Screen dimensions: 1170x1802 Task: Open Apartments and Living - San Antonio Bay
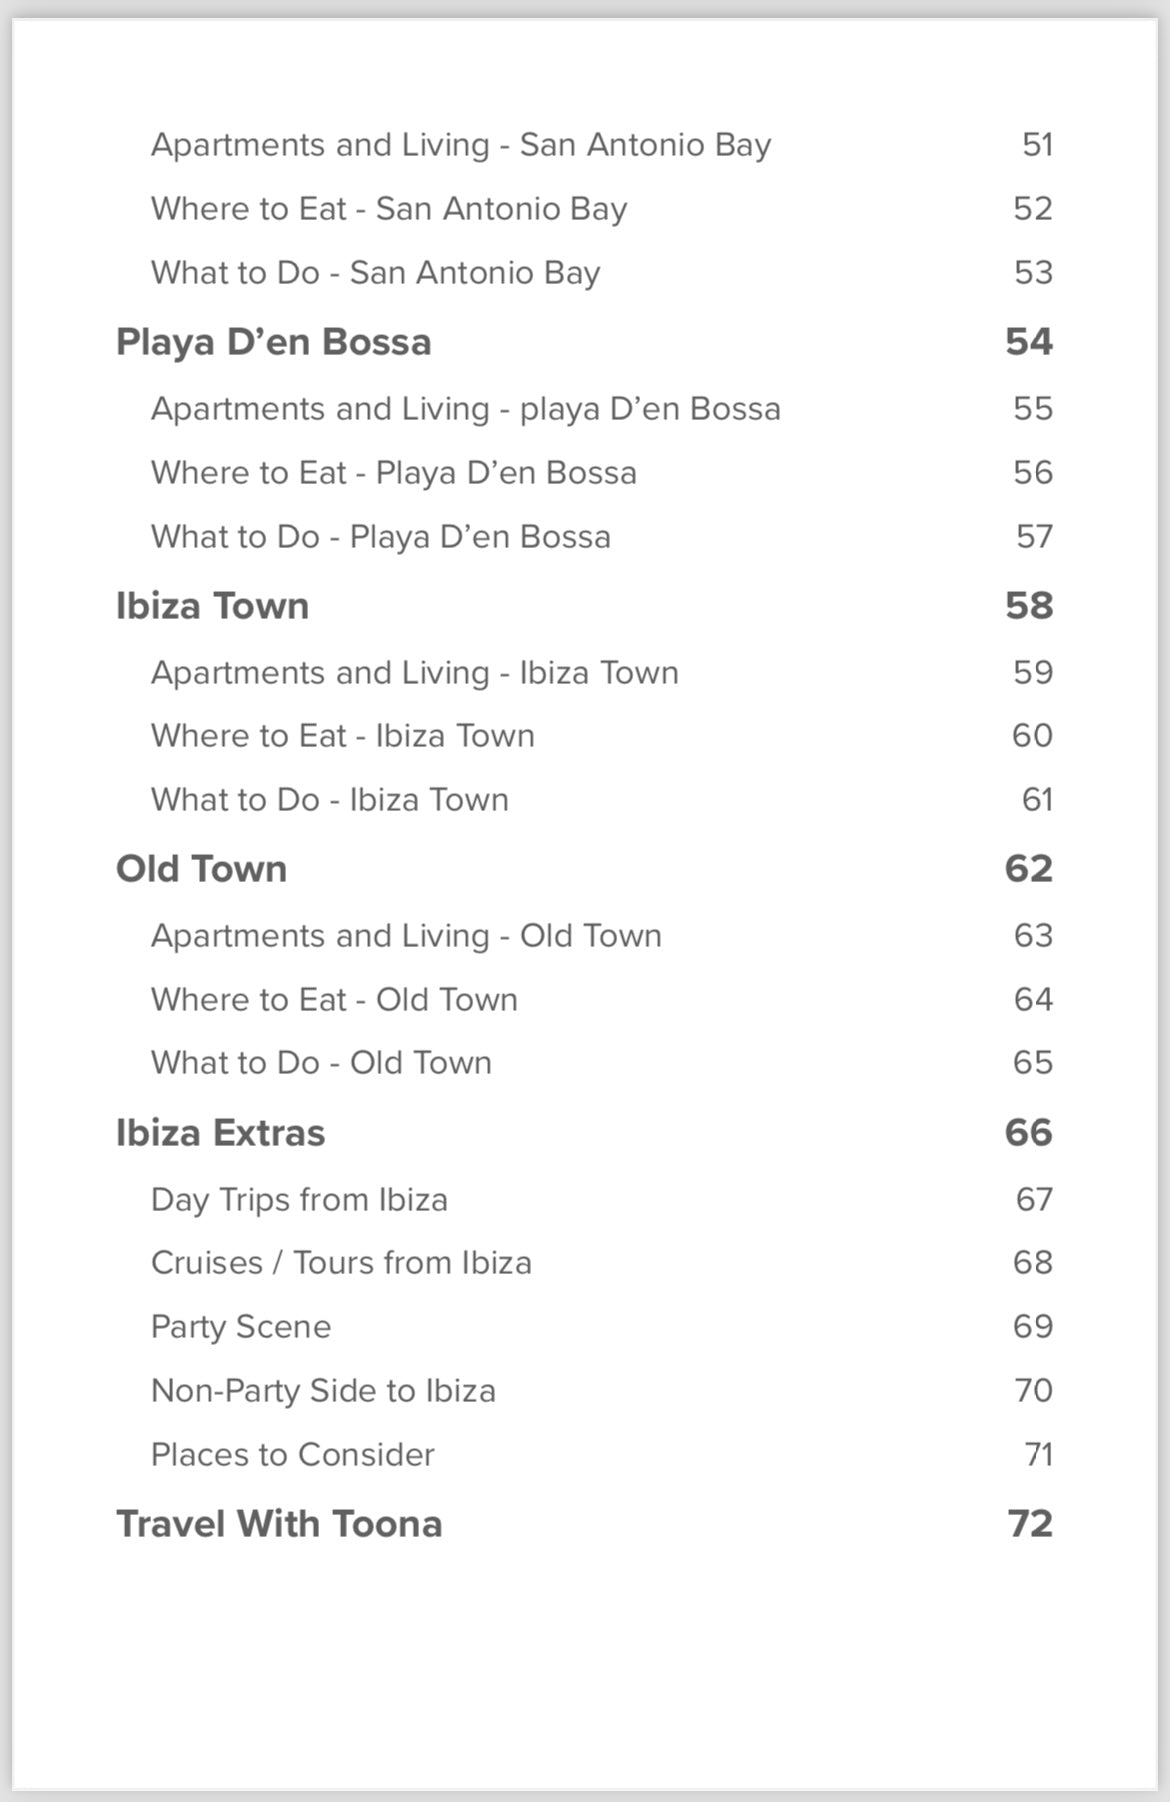coord(461,145)
